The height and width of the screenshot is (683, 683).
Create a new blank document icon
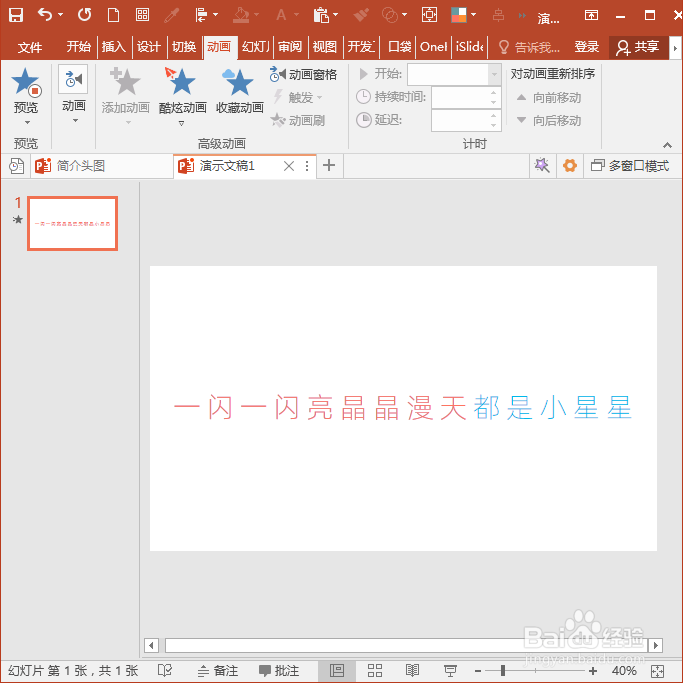coord(113,15)
